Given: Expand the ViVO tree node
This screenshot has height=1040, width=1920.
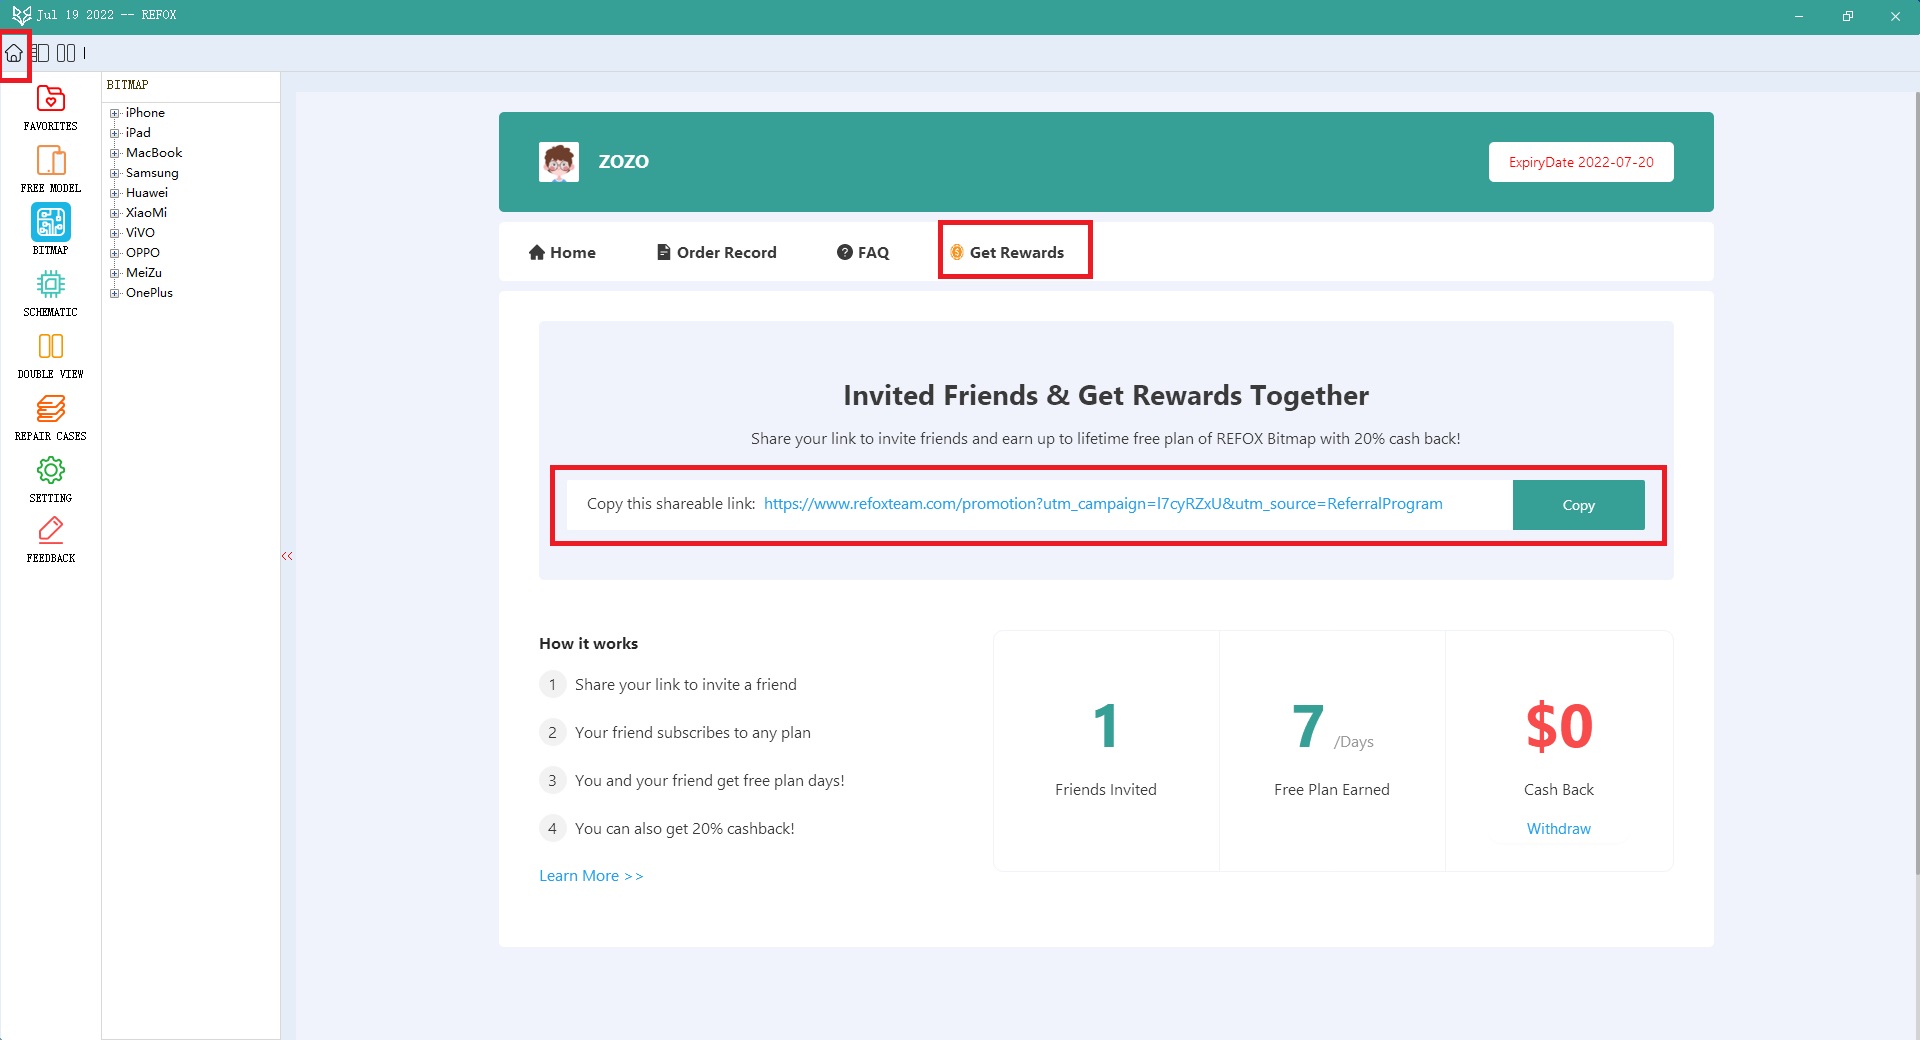Looking at the screenshot, I should pos(115,233).
